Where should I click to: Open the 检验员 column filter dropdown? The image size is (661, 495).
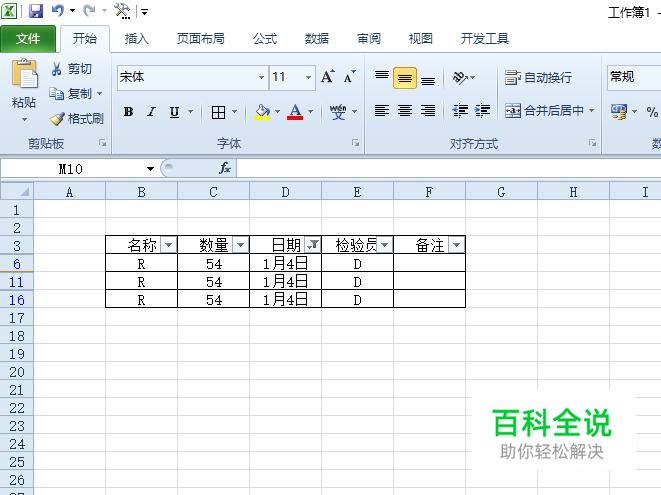pyautogui.click(x=384, y=245)
